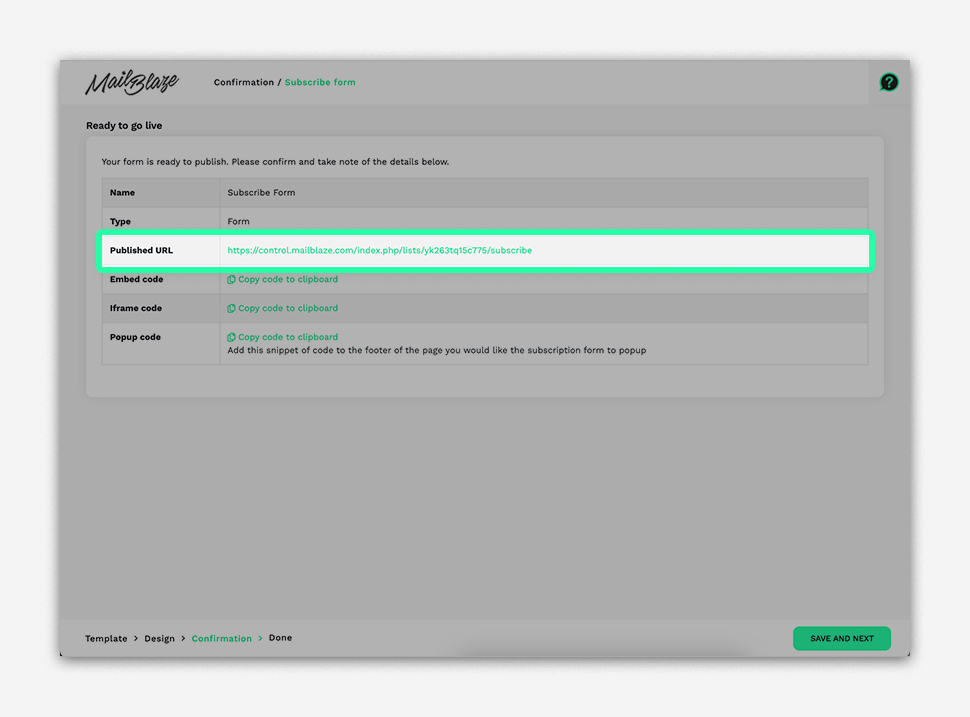The height and width of the screenshot is (717, 970).
Task: Open the published subscribe form URL
Action: click(379, 251)
